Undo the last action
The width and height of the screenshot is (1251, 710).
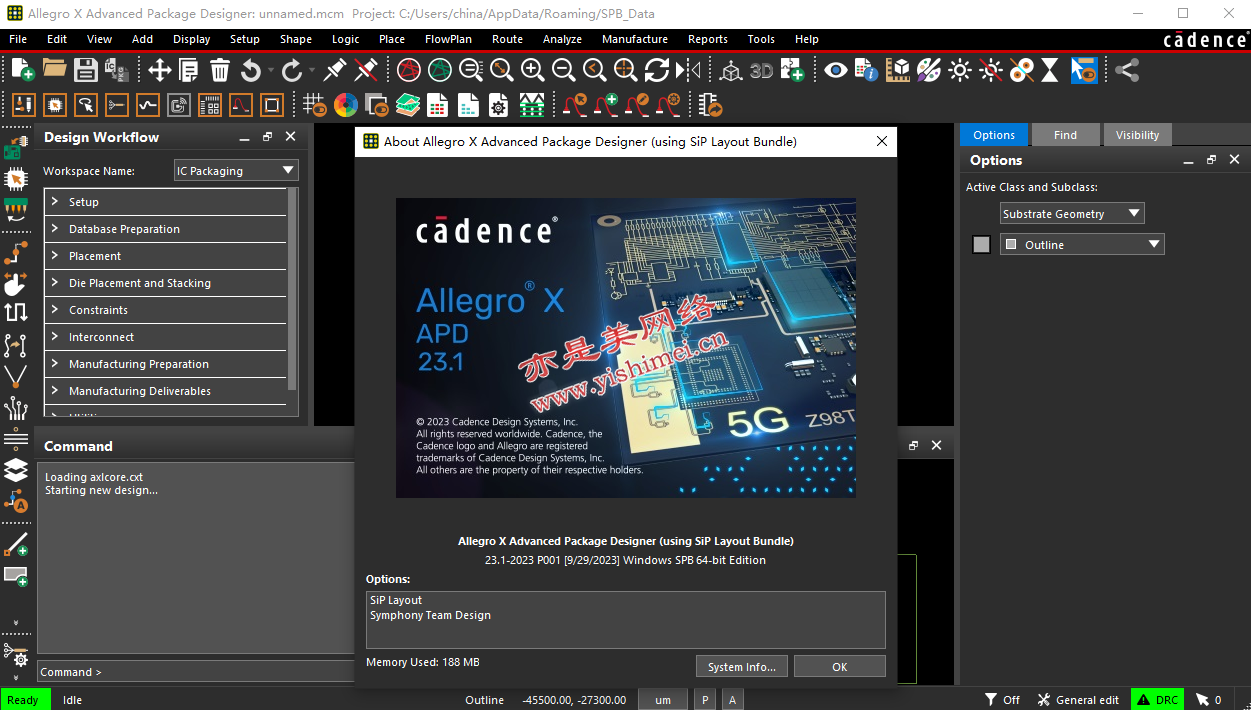point(250,69)
